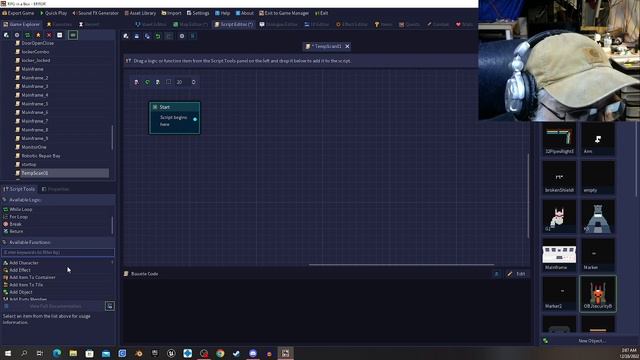This screenshot has width=640, height=360.
Task: Click the documentation popout icon
Action: click(110, 306)
